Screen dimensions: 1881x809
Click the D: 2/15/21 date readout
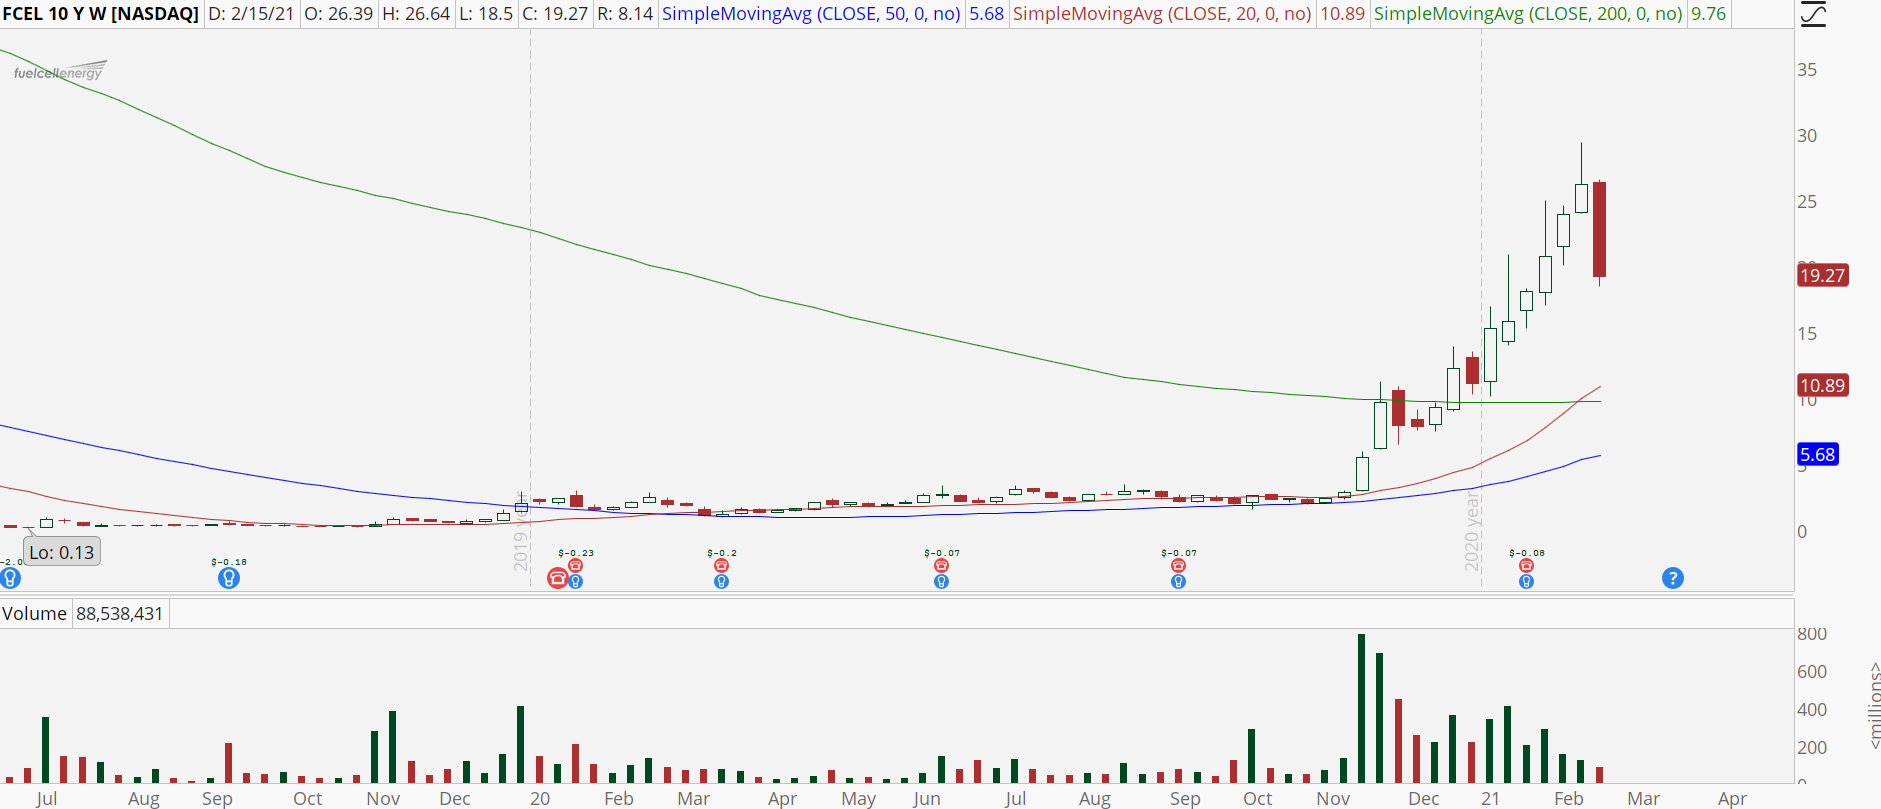(251, 14)
